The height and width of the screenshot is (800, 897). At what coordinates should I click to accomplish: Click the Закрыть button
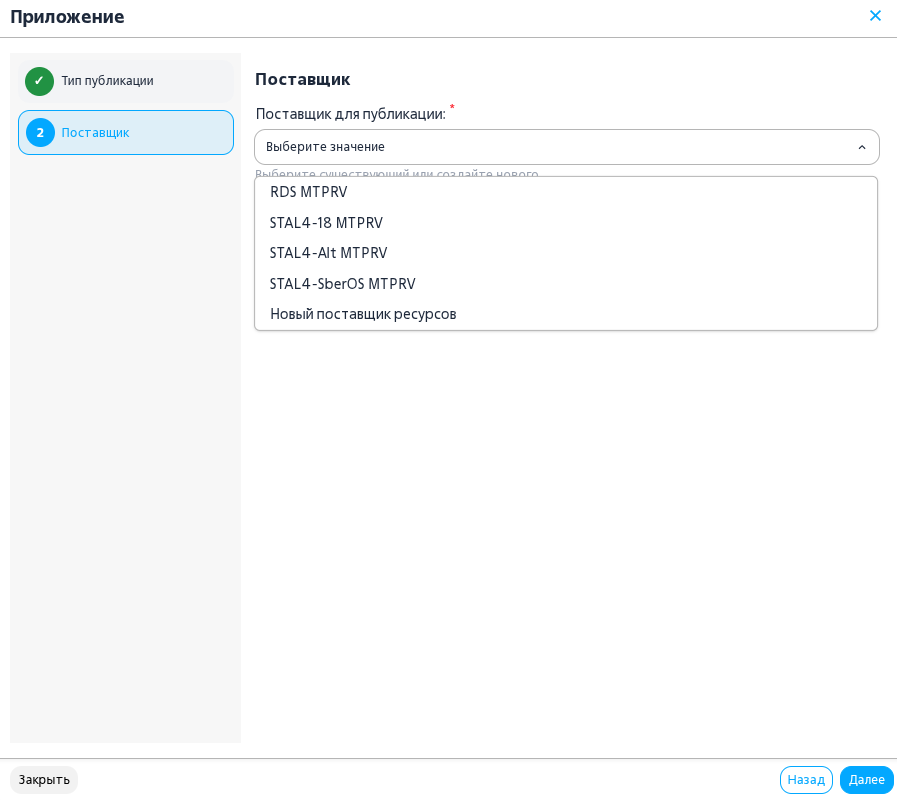44,780
